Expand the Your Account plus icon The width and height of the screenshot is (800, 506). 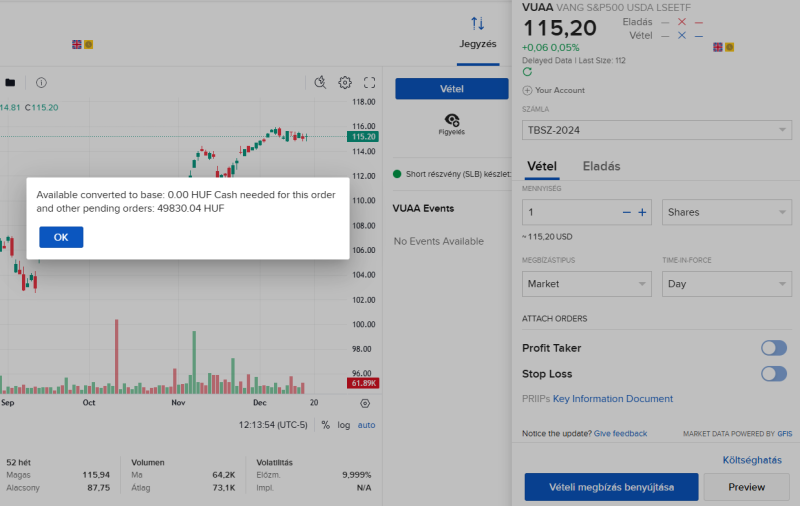(527, 90)
